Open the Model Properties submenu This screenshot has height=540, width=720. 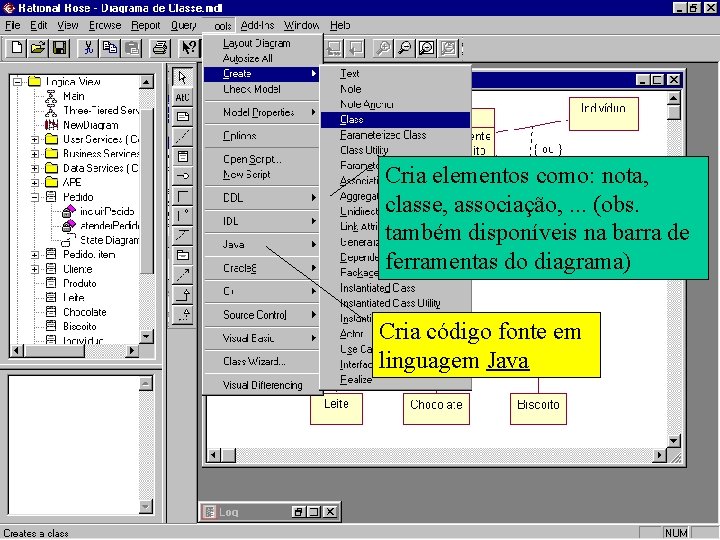(261, 112)
